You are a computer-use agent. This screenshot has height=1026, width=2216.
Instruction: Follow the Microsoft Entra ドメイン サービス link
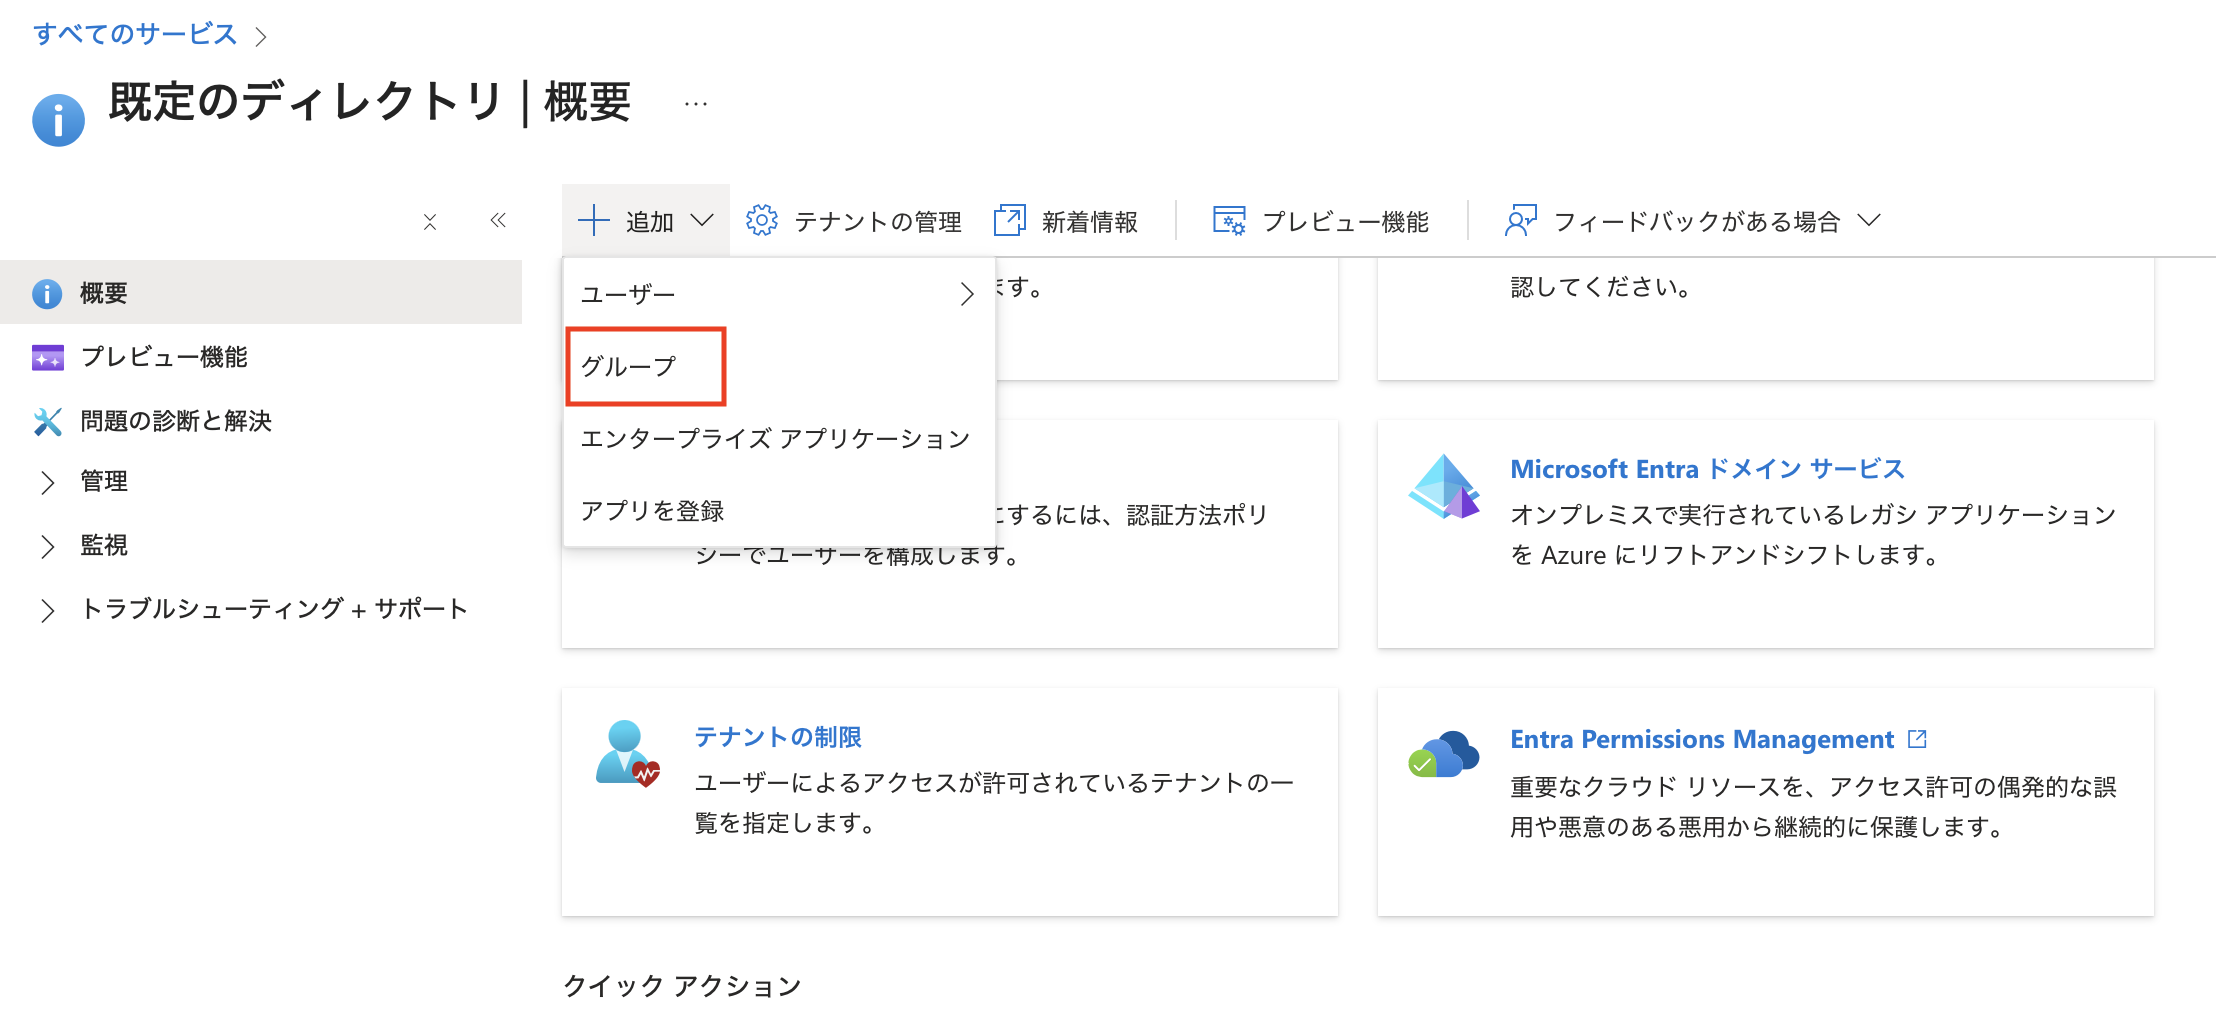[x=1707, y=468]
